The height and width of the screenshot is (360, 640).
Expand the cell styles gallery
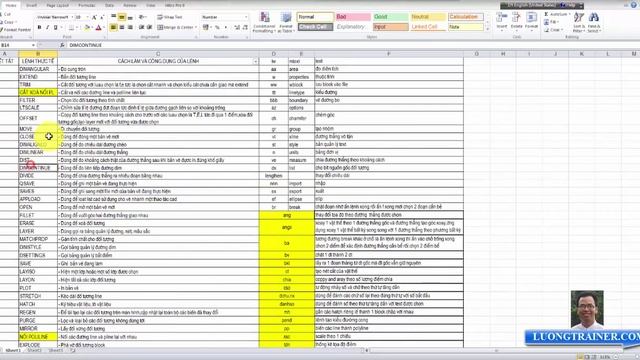[487, 29]
